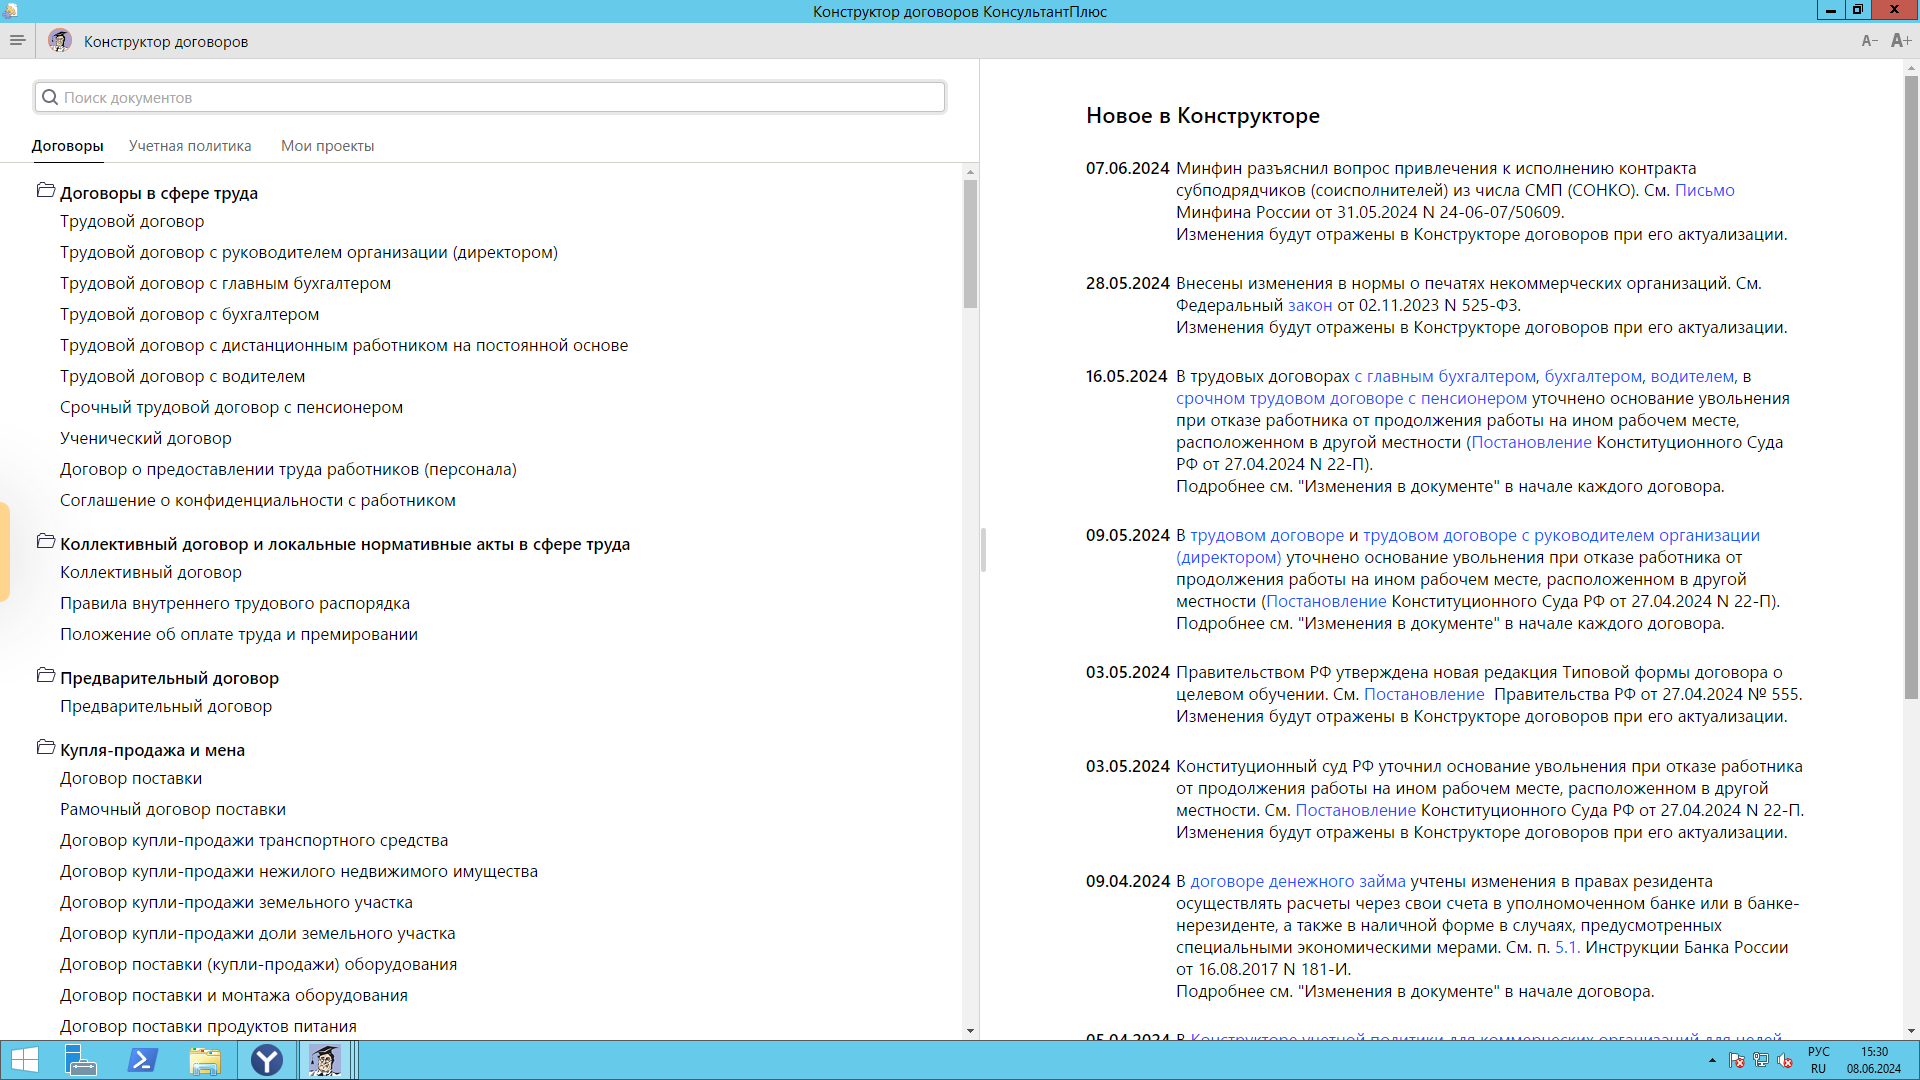Decrease font size with A- icon

[x=1869, y=41]
